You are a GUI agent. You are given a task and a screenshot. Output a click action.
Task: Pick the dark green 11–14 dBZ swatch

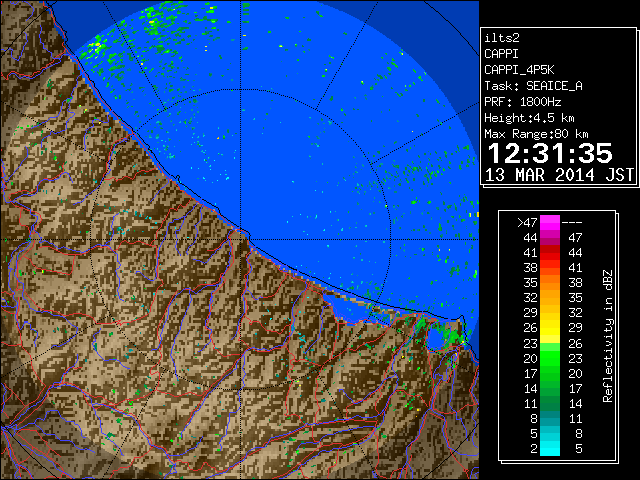[x=550, y=403]
